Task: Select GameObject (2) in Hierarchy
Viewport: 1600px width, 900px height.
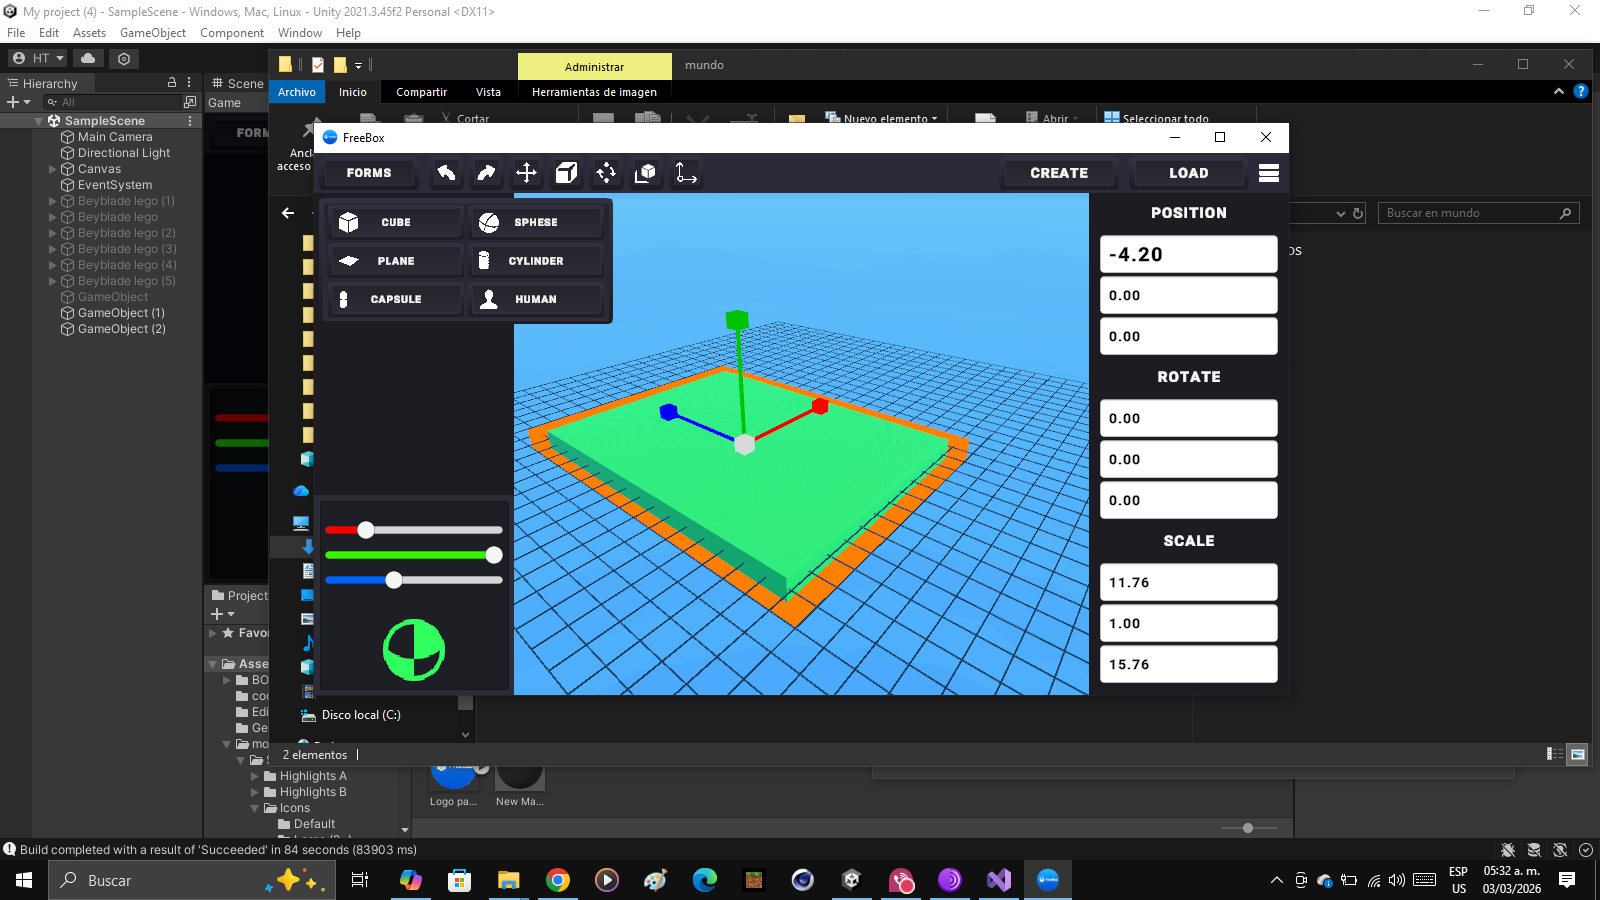Action: [x=122, y=329]
